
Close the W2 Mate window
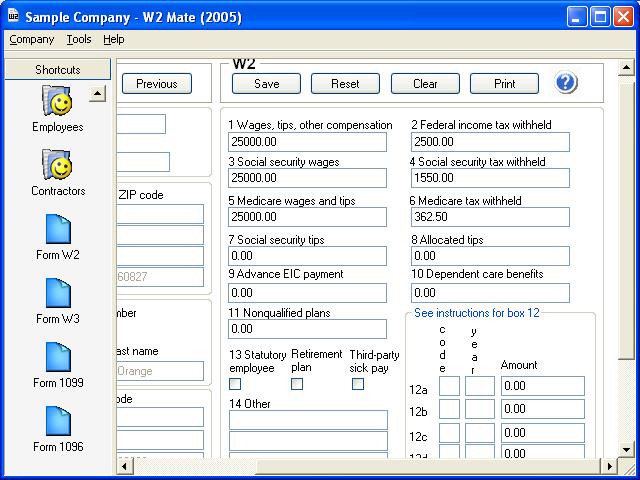pyautogui.click(x=624, y=17)
